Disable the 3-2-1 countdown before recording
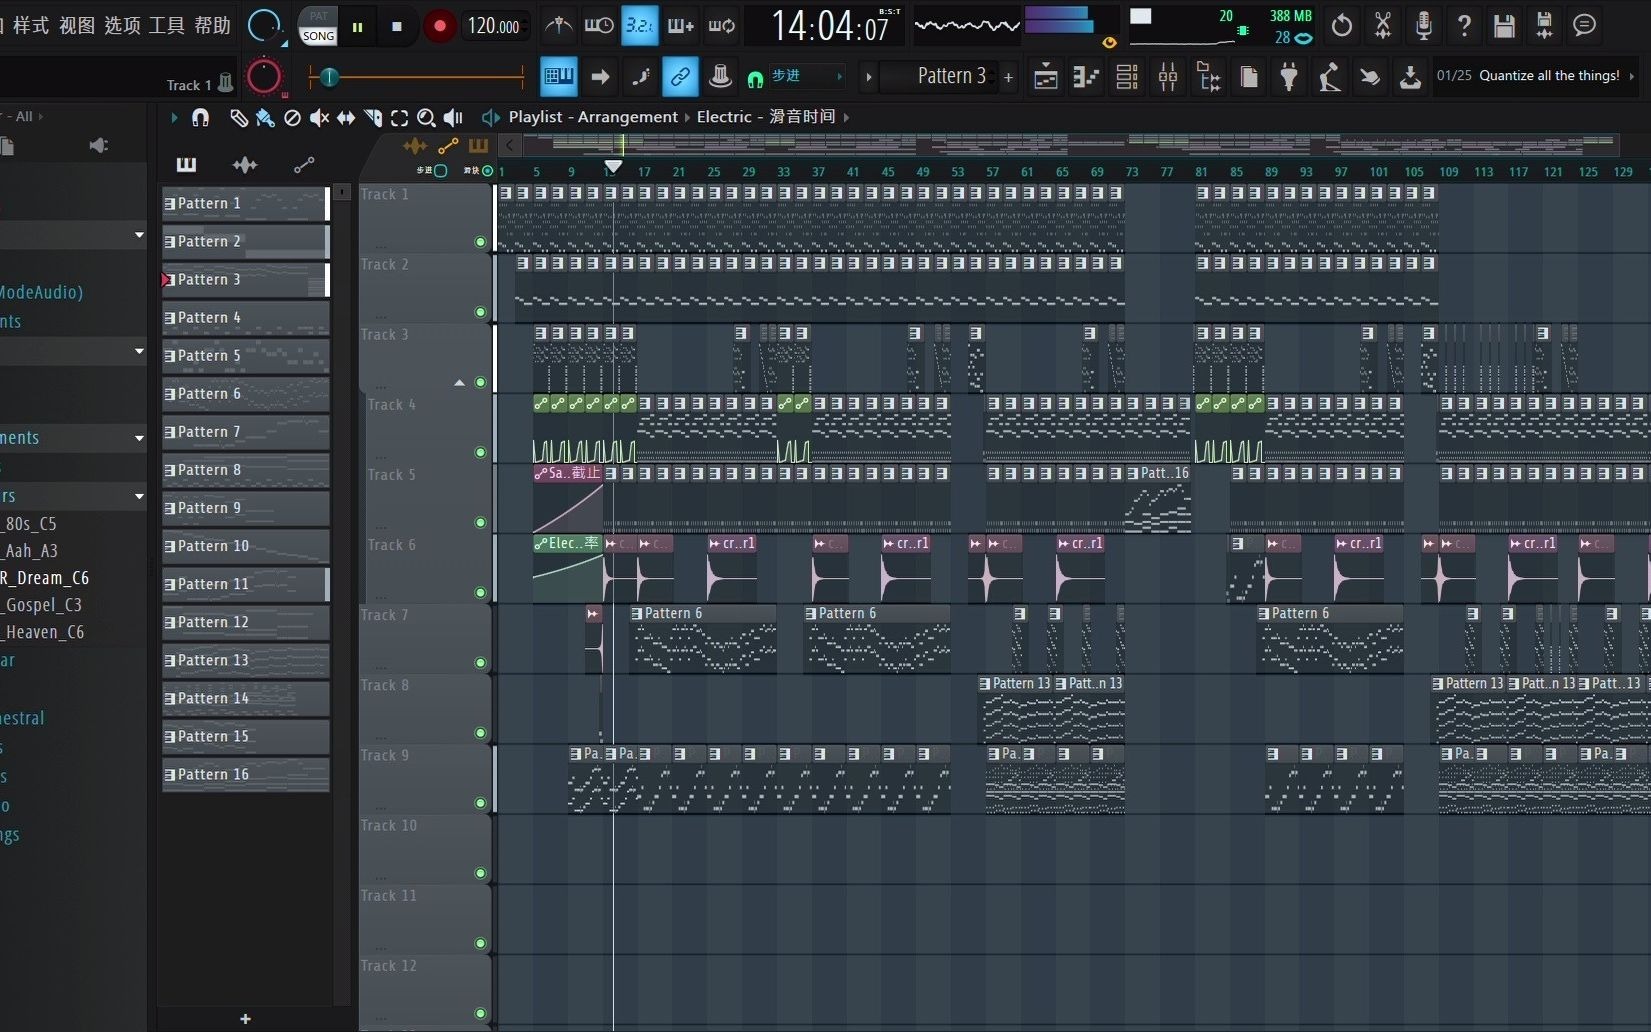This screenshot has height=1032, width=1651. [x=640, y=25]
